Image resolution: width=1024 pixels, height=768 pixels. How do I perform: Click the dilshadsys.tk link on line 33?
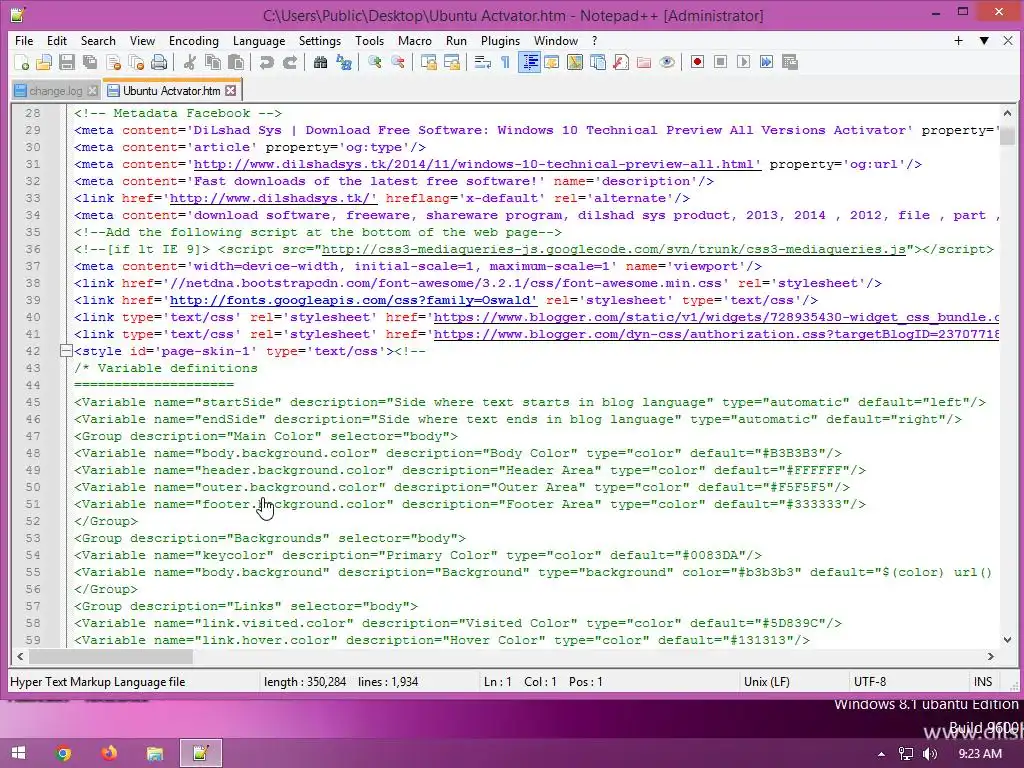273,199
